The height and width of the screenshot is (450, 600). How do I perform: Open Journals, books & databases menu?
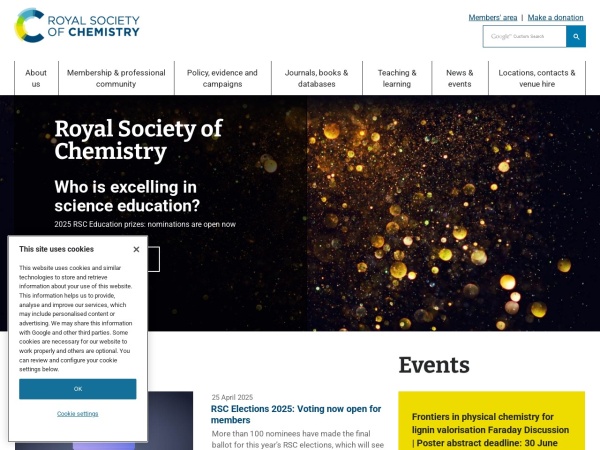point(316,78)
